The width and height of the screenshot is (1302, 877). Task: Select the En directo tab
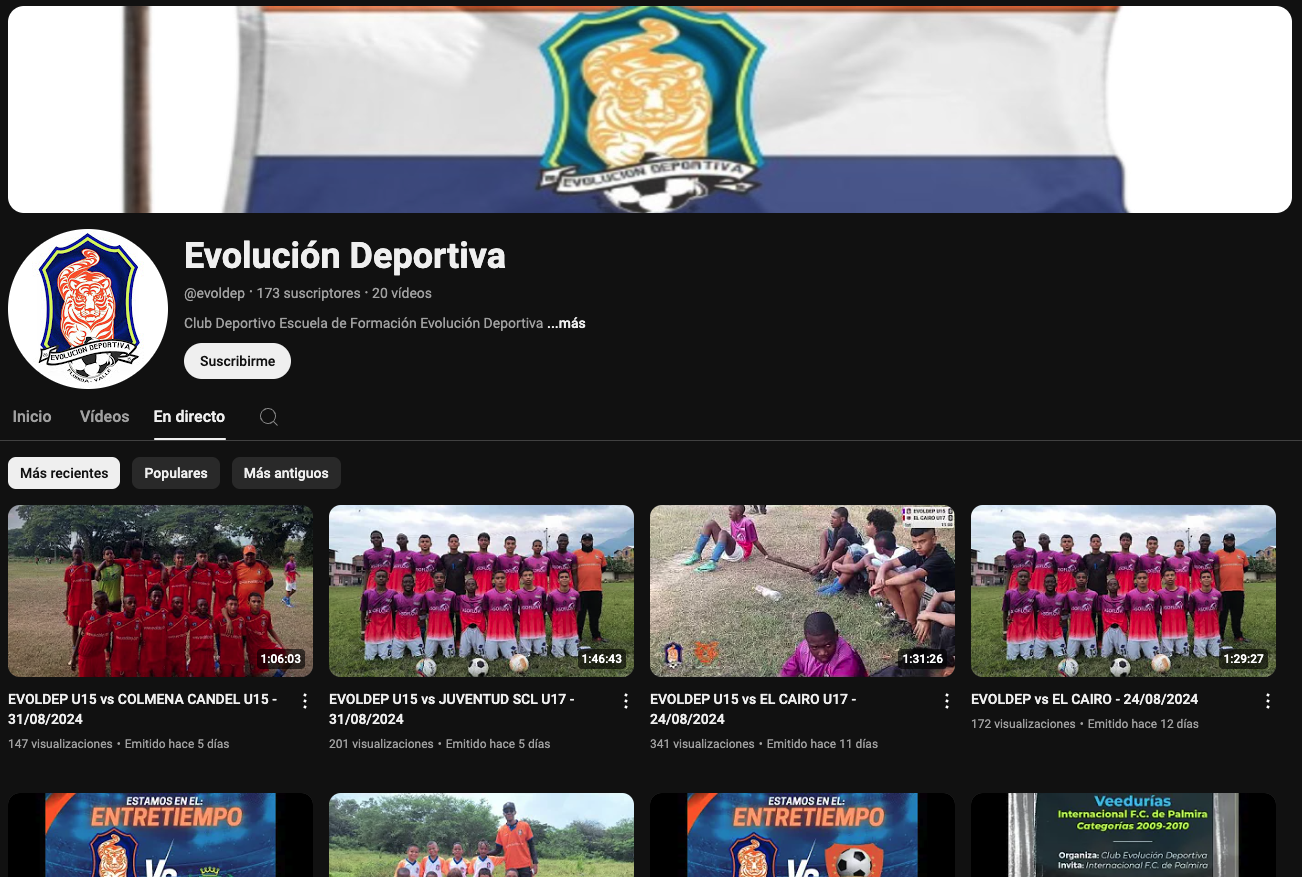[x=189, y=416]
